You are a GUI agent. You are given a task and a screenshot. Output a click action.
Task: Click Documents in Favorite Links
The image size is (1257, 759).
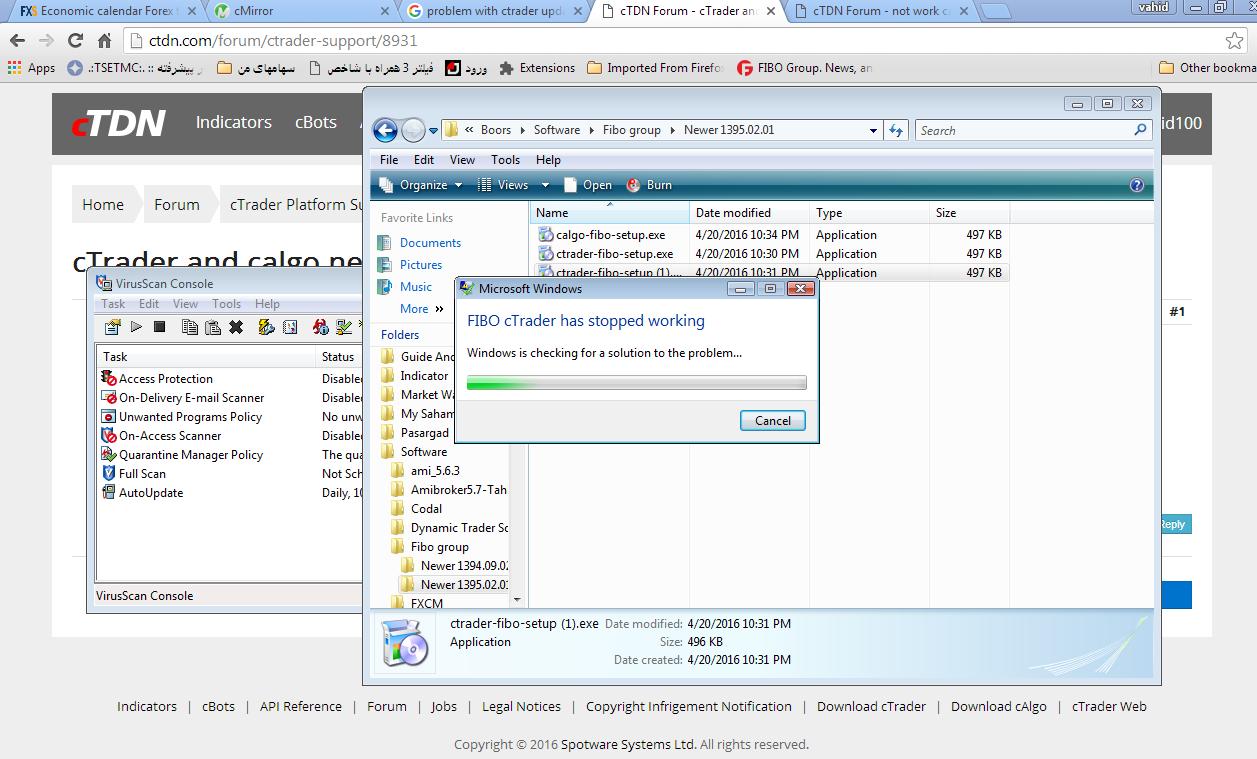(x=430, y=242)
